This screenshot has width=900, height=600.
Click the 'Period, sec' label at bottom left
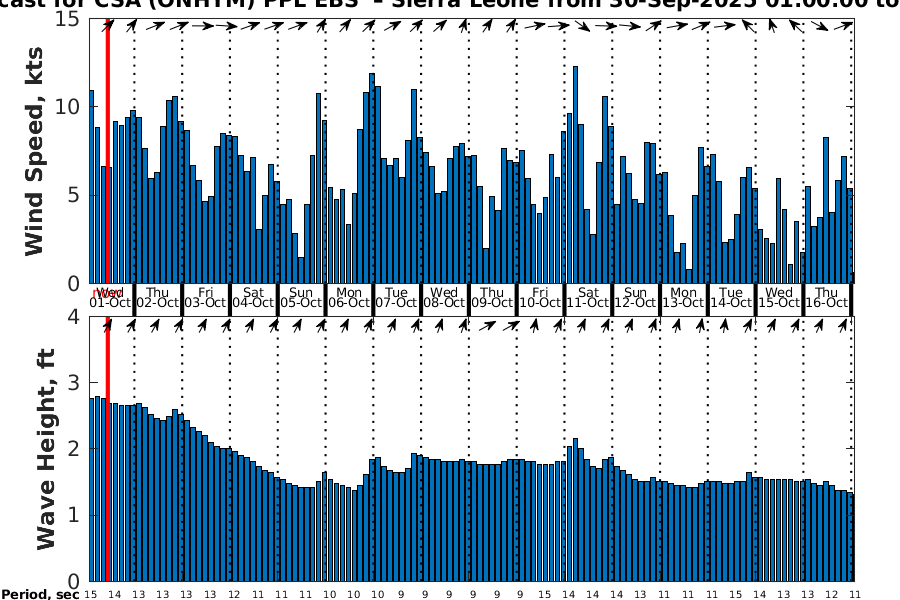pyautogui.click(x=40, y=594)
